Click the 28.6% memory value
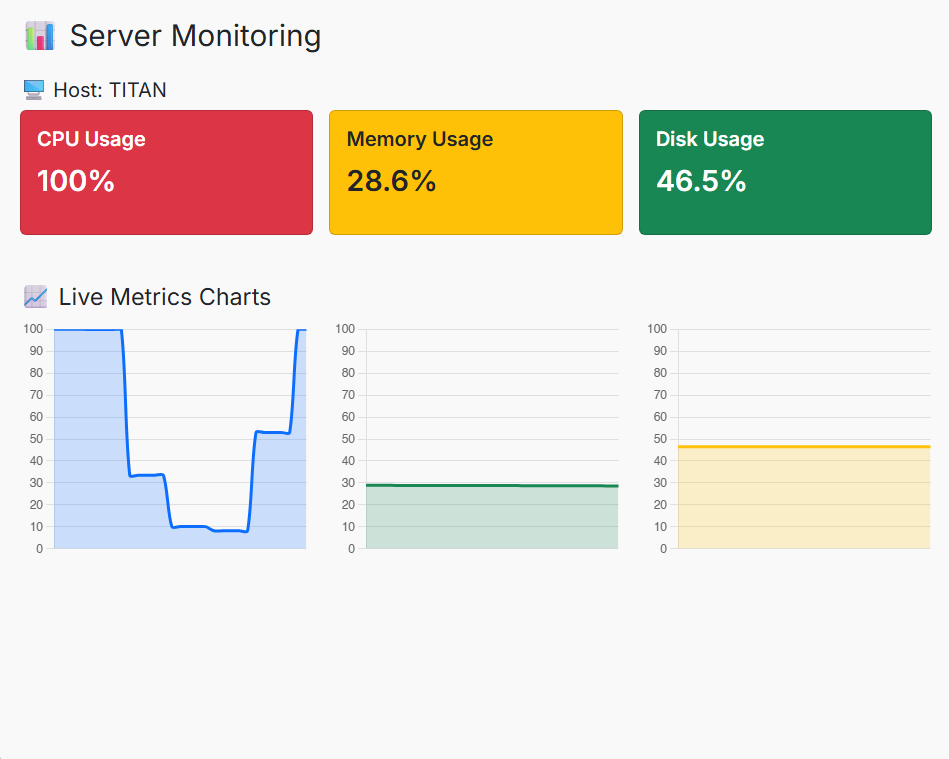The width and height of the screenshot is (949, 759). point(391,181)
